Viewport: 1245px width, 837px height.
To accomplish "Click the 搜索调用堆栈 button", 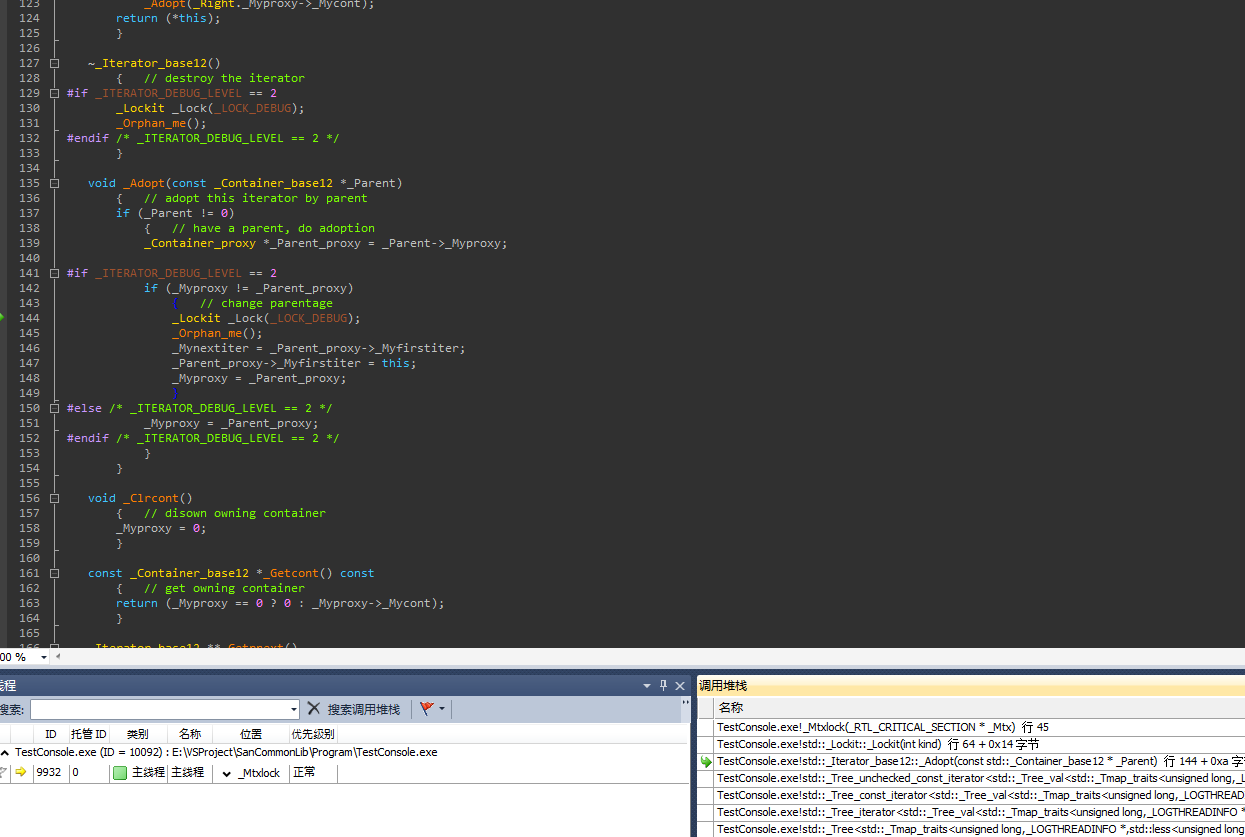I will click(364, 709).
